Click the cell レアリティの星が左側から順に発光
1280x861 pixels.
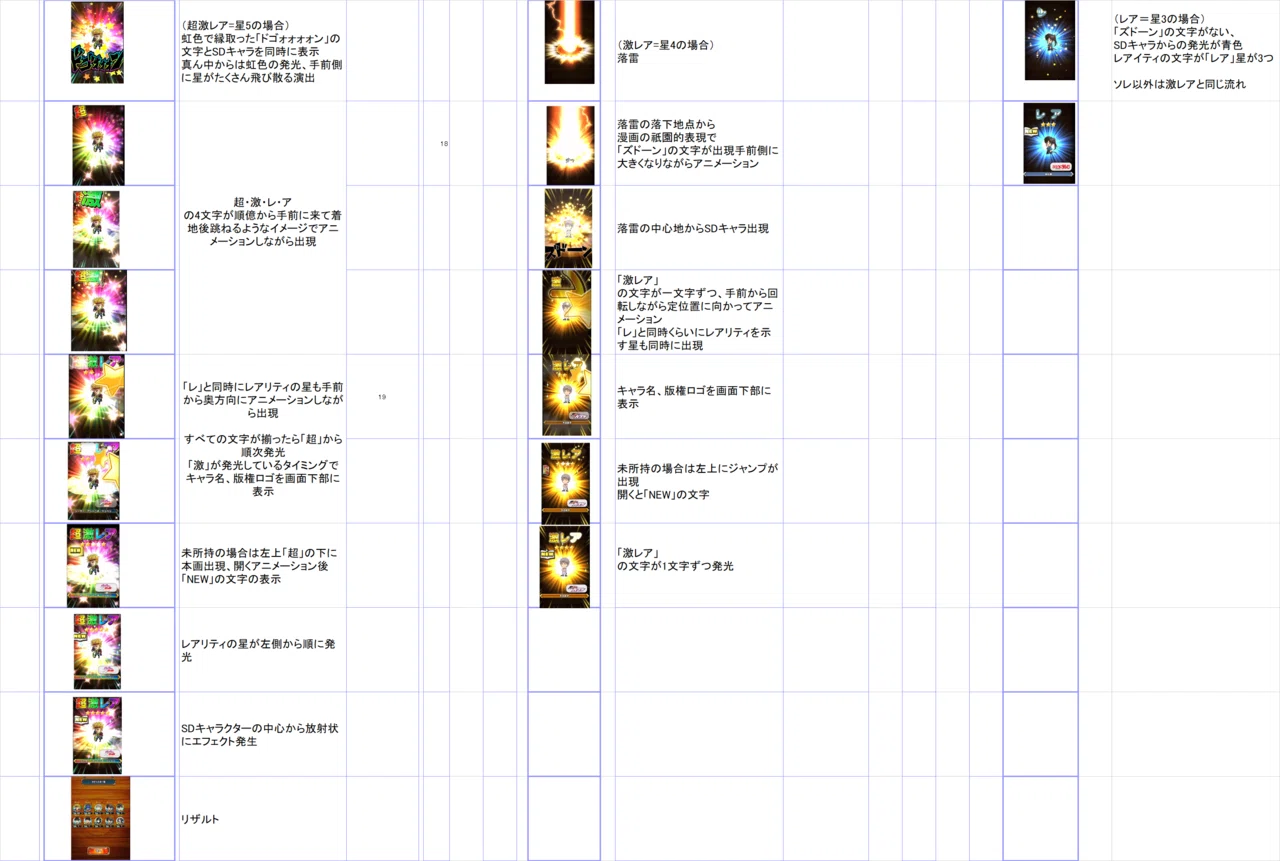262,650
